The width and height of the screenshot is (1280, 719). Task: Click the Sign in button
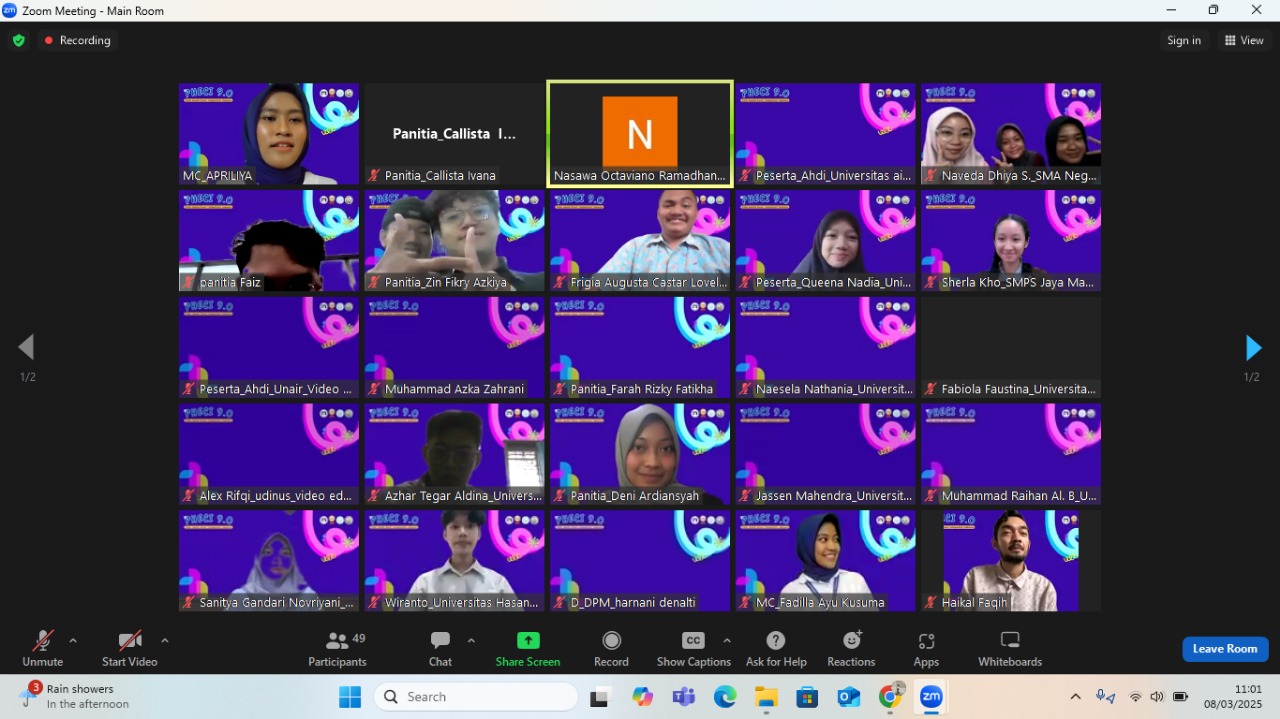(1184, 41)
